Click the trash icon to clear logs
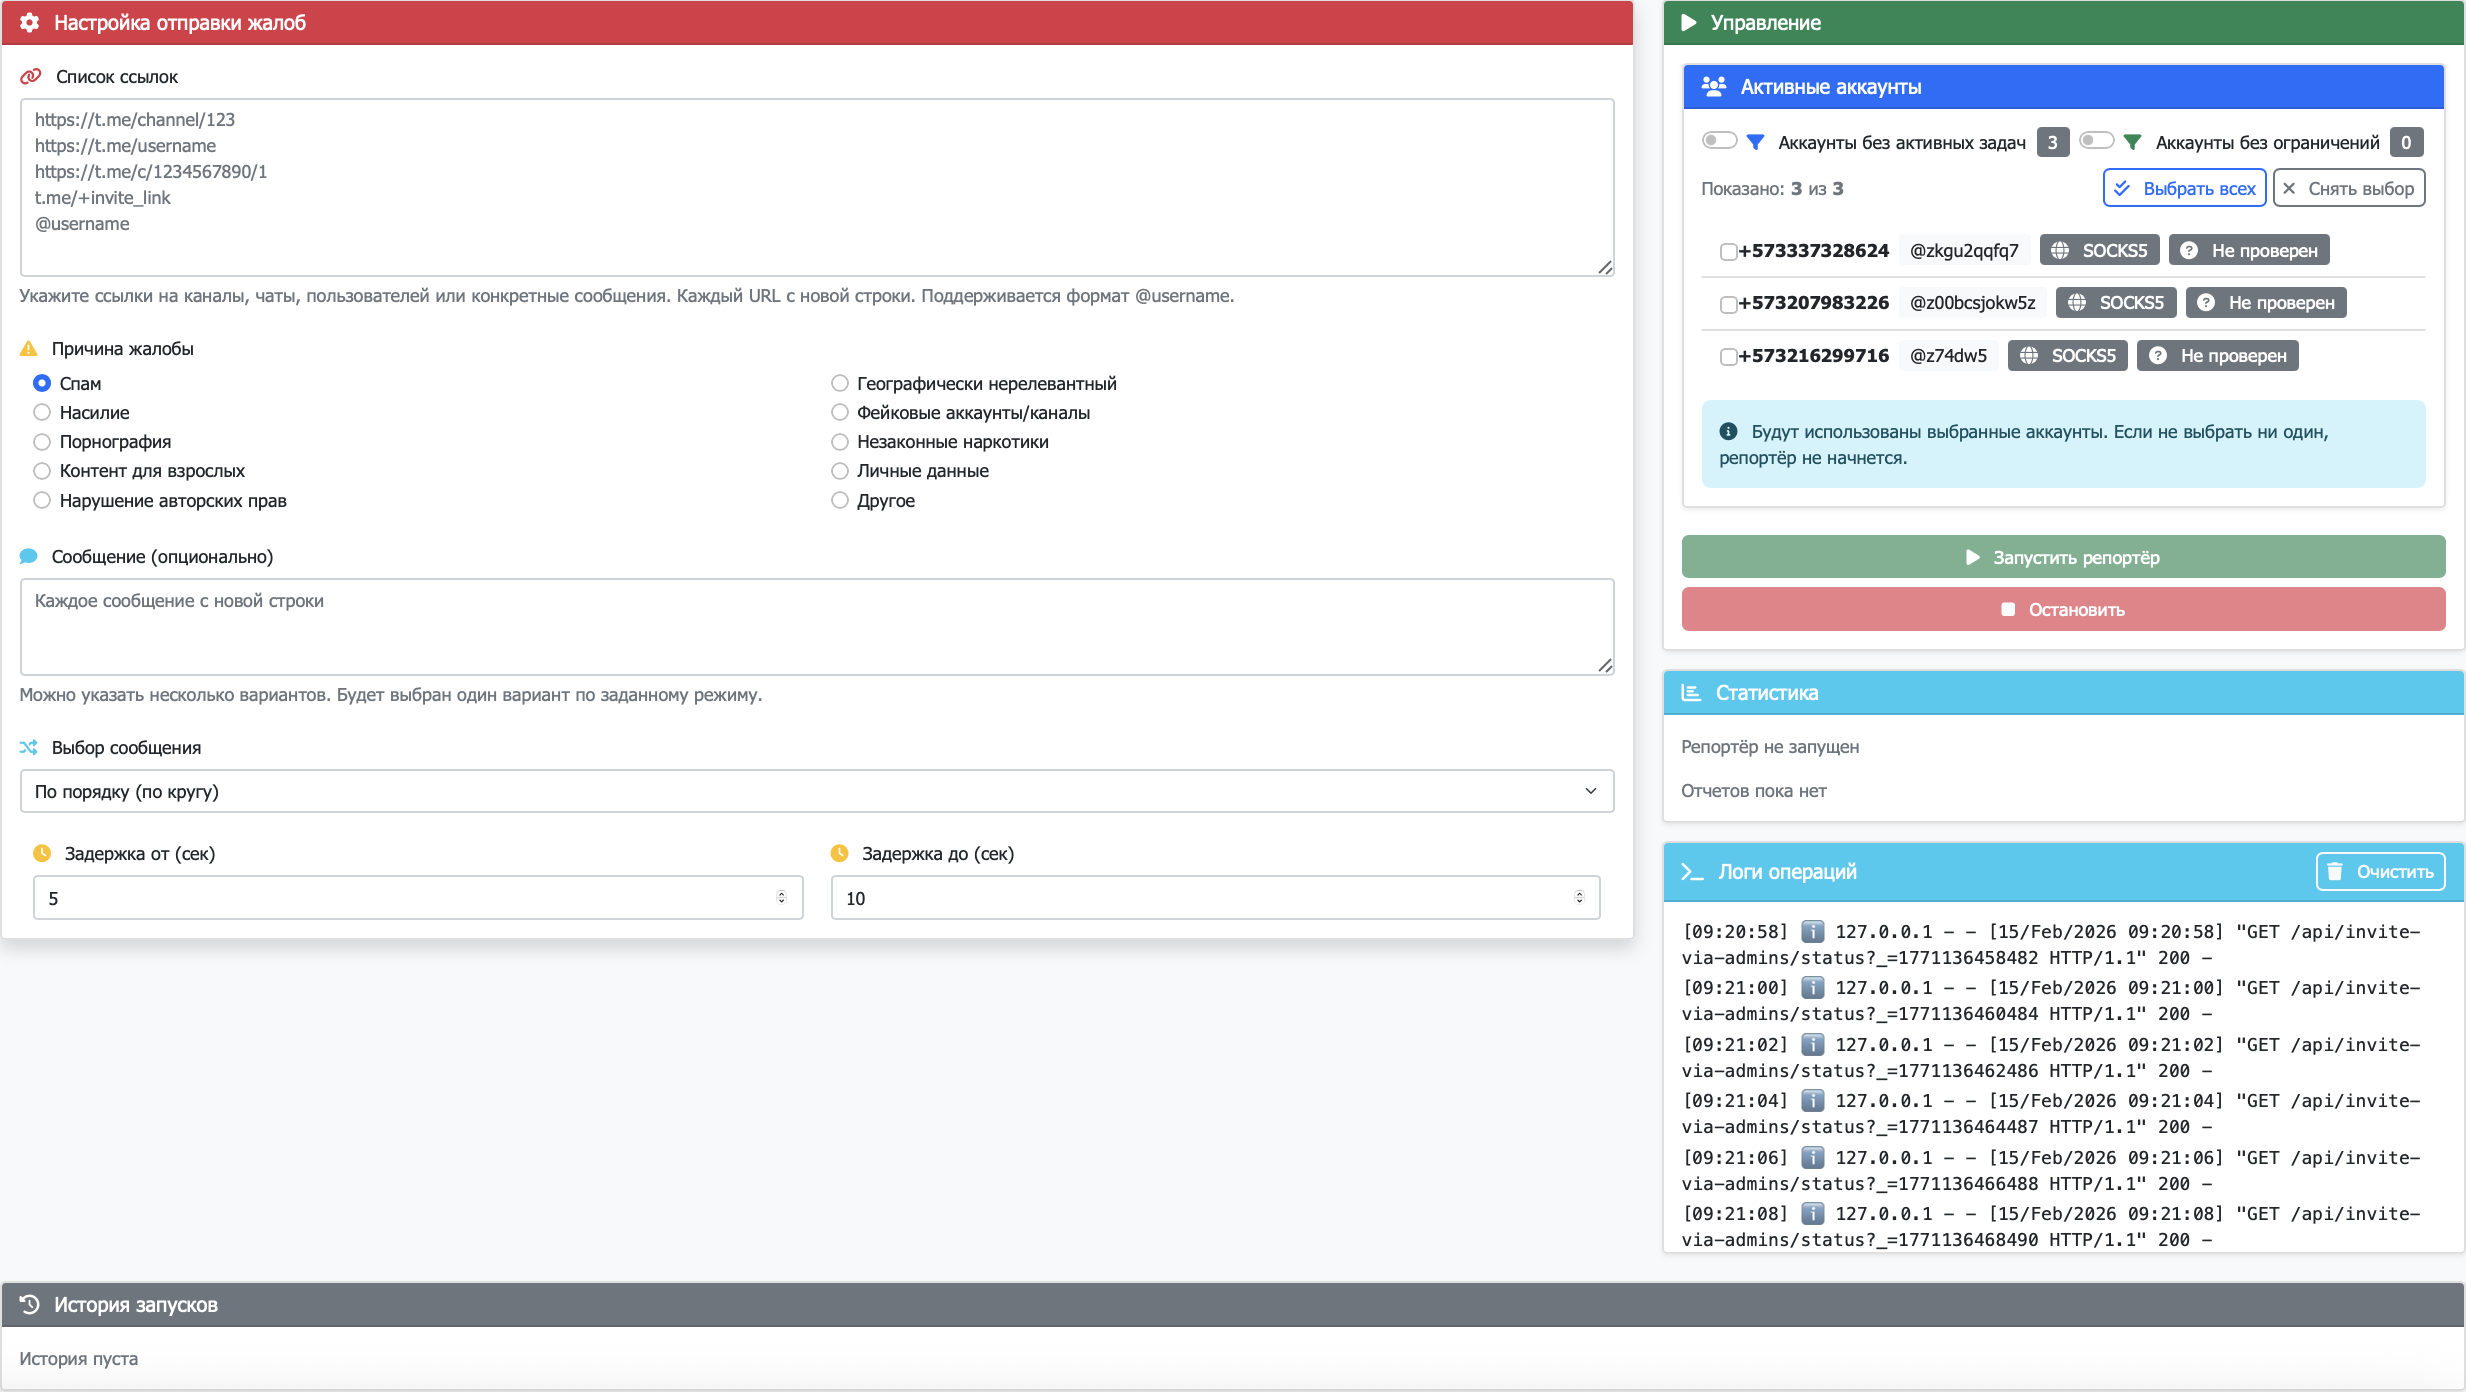This screenshot has height=1392, width=2466. pyautogui.click(x=2334, y=872)
